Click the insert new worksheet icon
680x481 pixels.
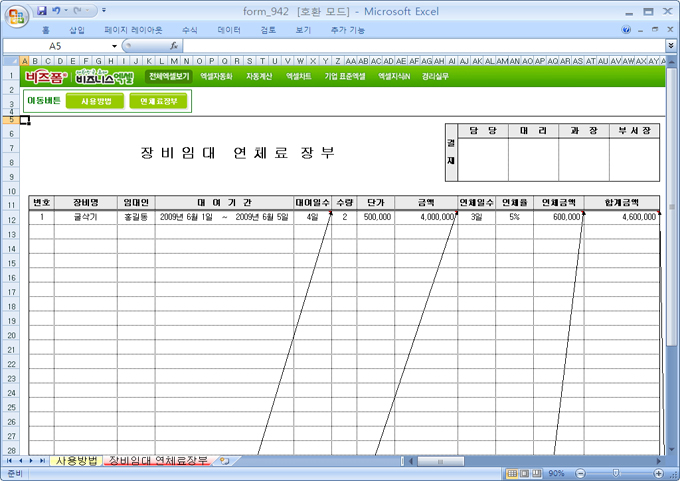(224, 461)
